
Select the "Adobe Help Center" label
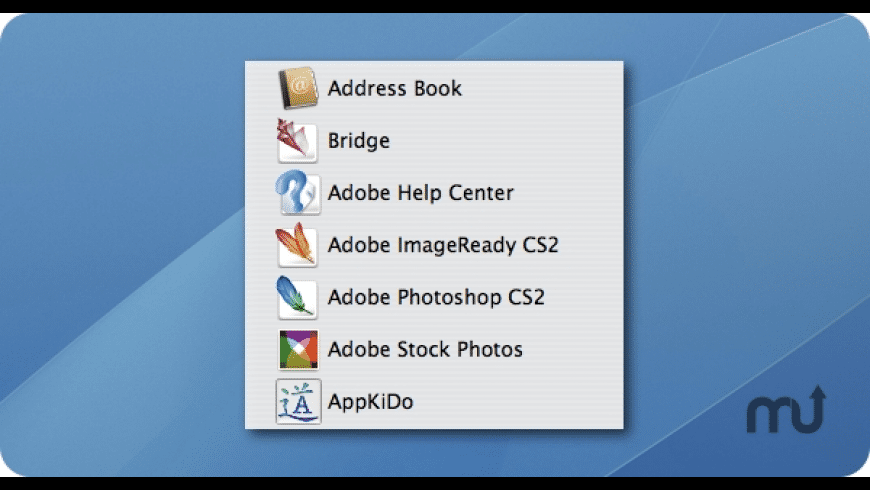pos(421,193)
